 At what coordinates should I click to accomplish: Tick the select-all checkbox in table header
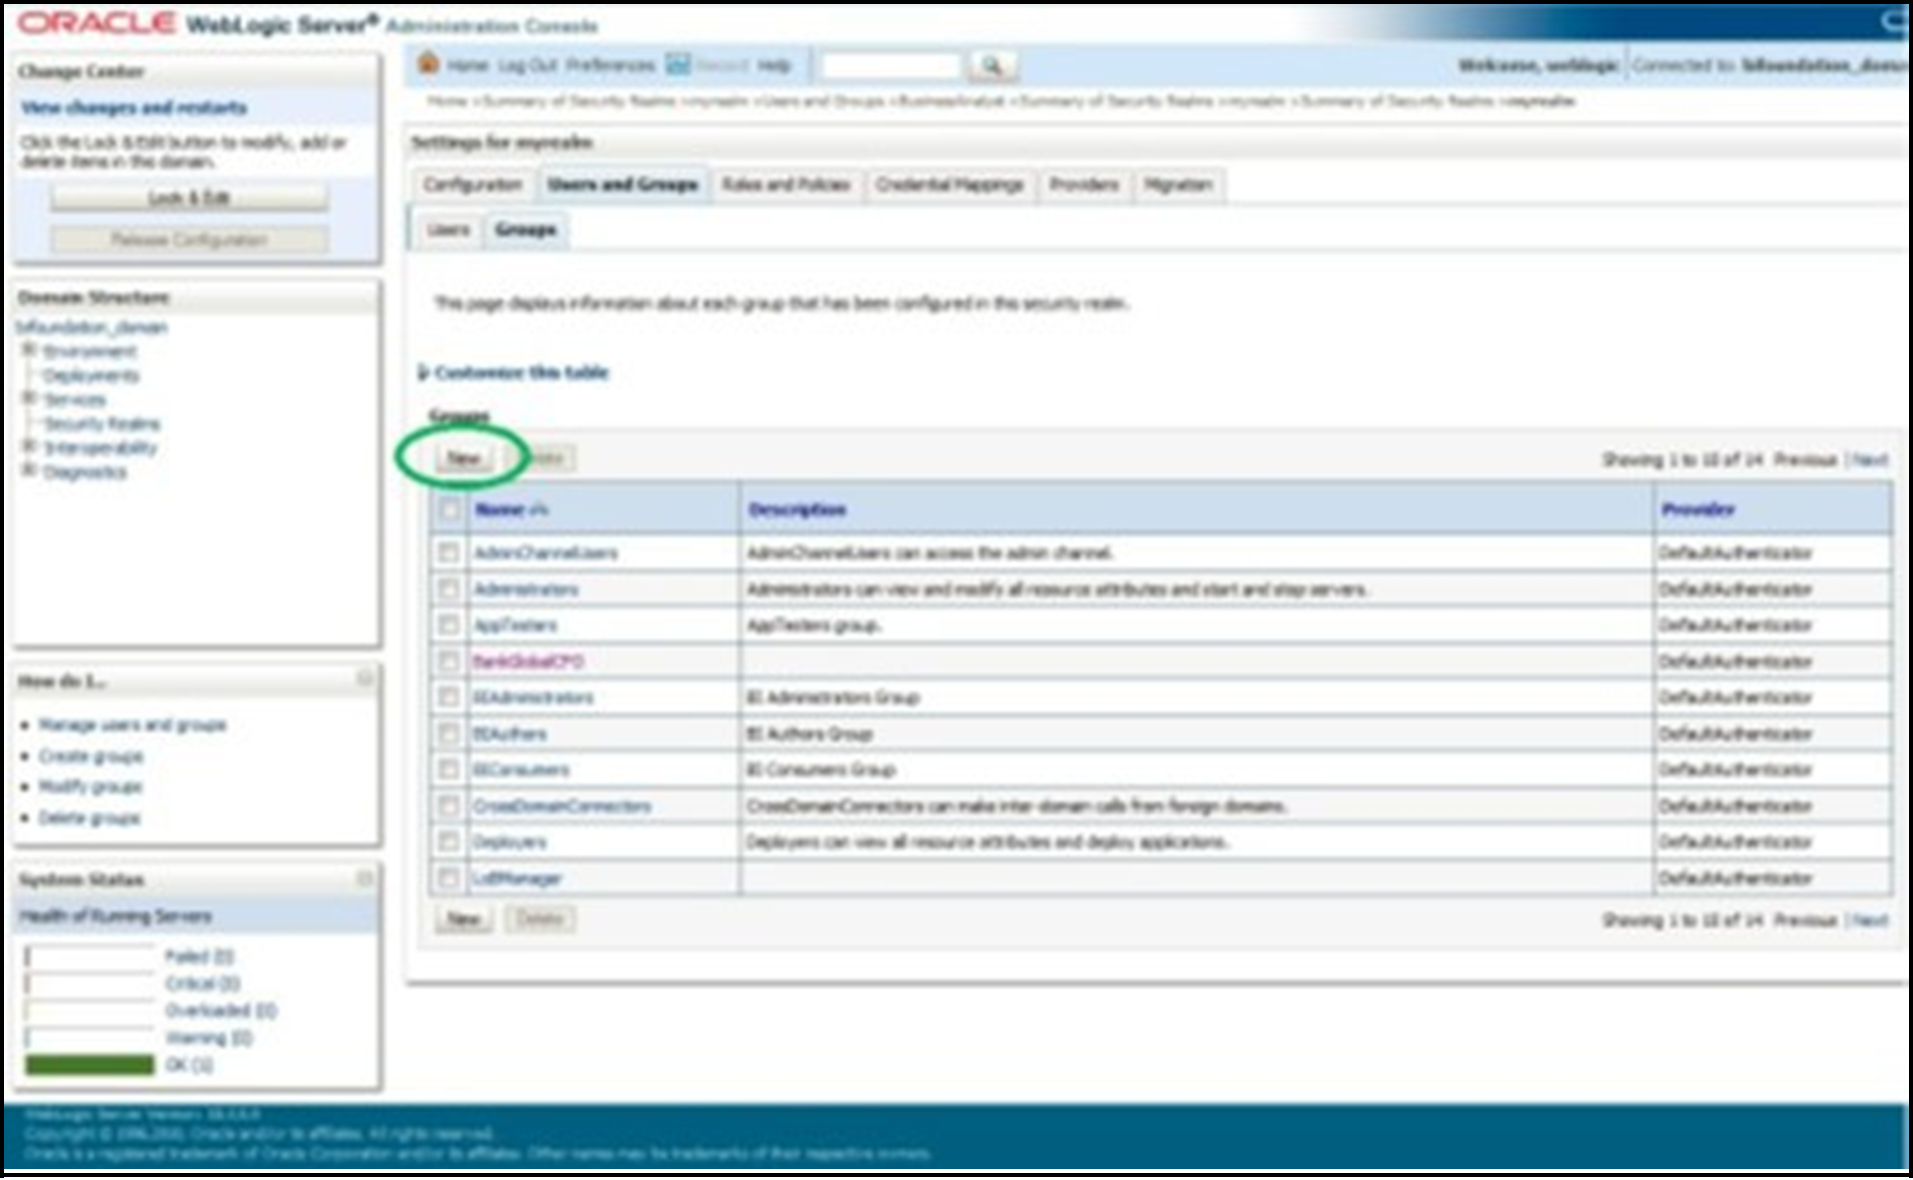[449, 510]
